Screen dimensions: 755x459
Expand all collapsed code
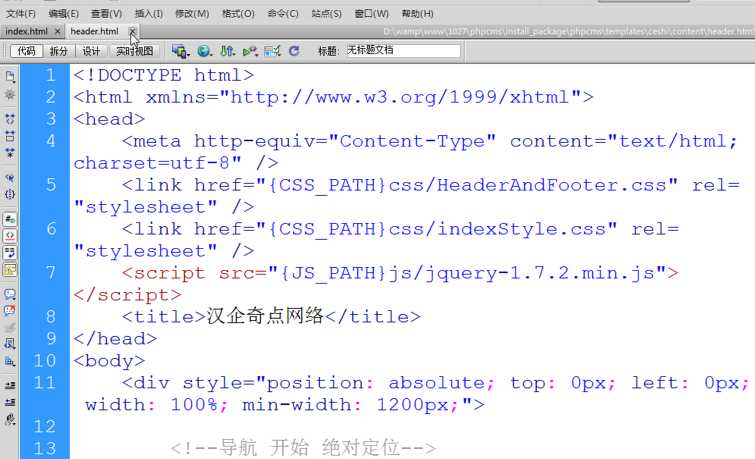(x=10, y=153)
